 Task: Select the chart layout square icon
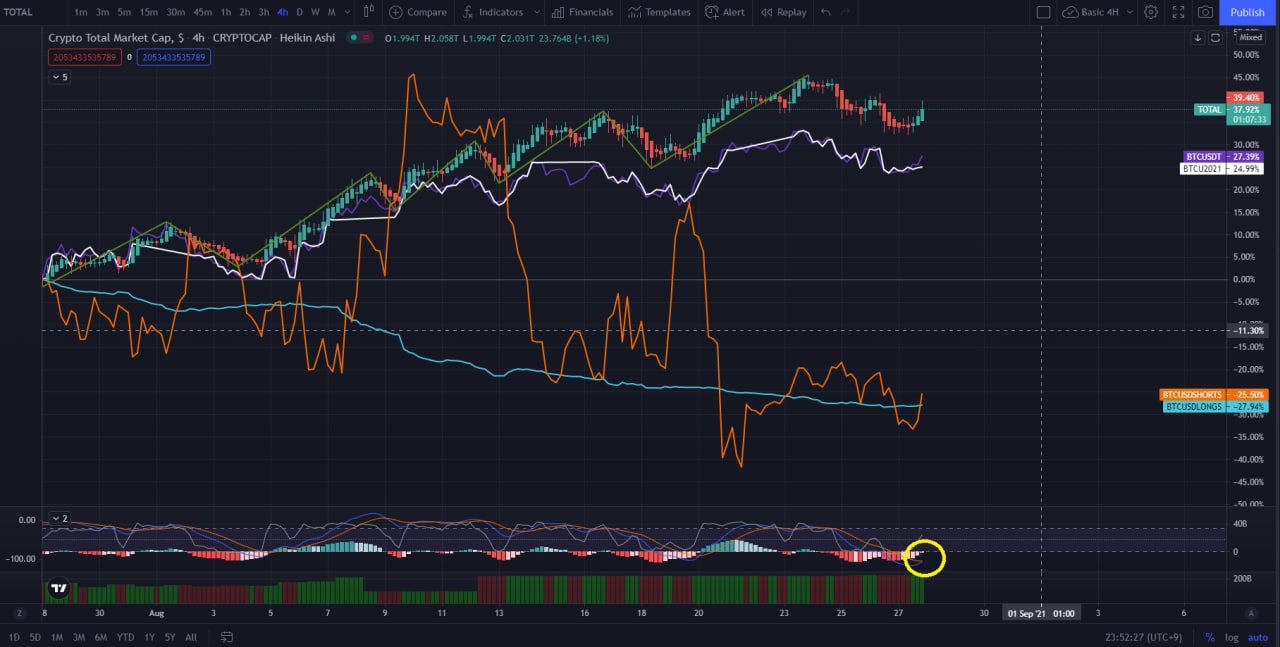pyautogui.click(x=1043, y=12)
